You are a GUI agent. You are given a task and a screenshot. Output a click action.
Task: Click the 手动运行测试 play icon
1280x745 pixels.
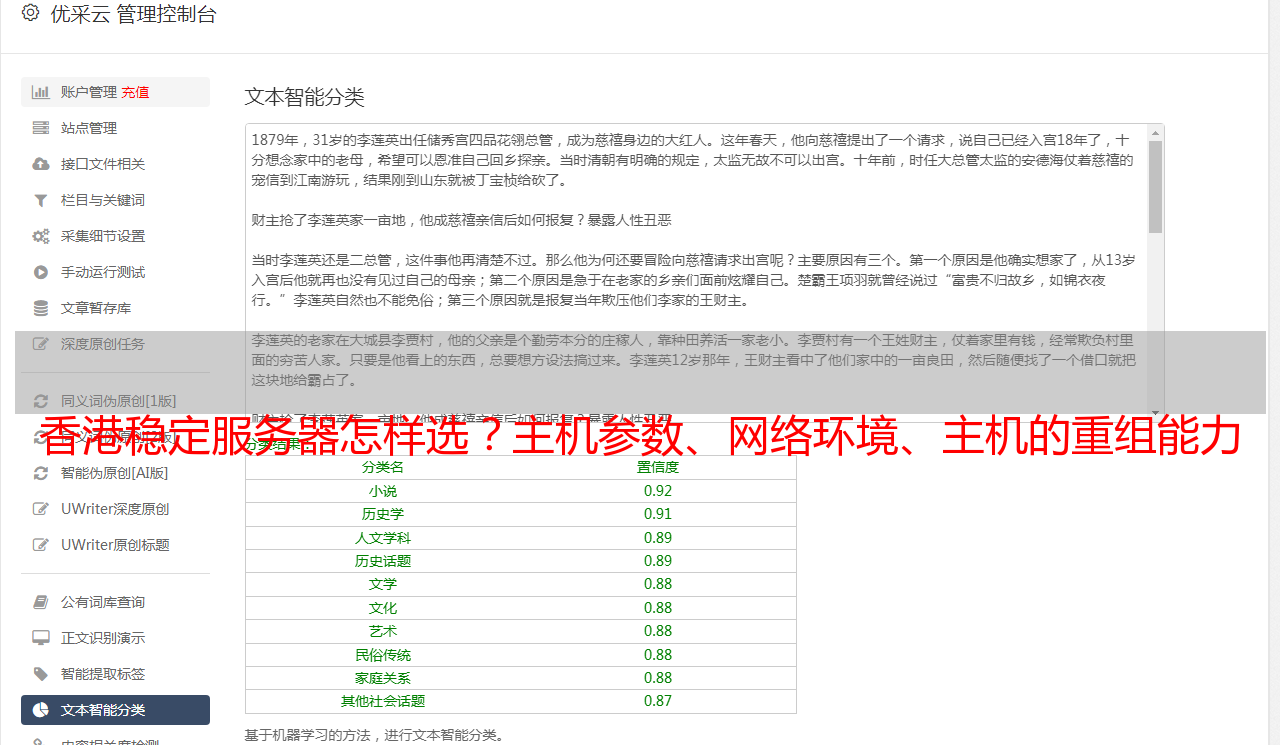[x=41, y=272]
